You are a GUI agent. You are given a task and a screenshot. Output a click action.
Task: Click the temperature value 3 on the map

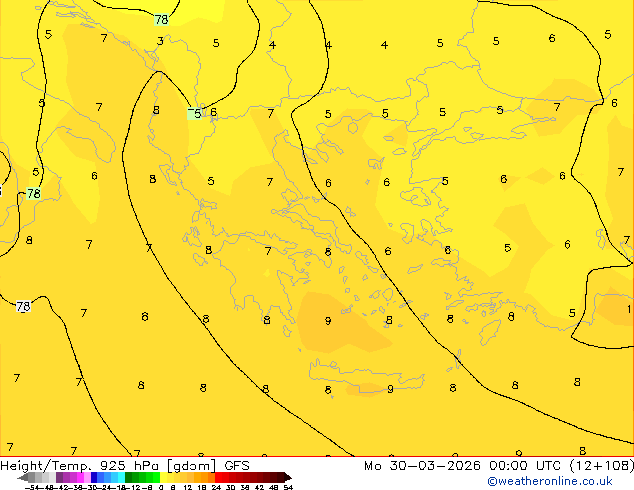(160, 41)
